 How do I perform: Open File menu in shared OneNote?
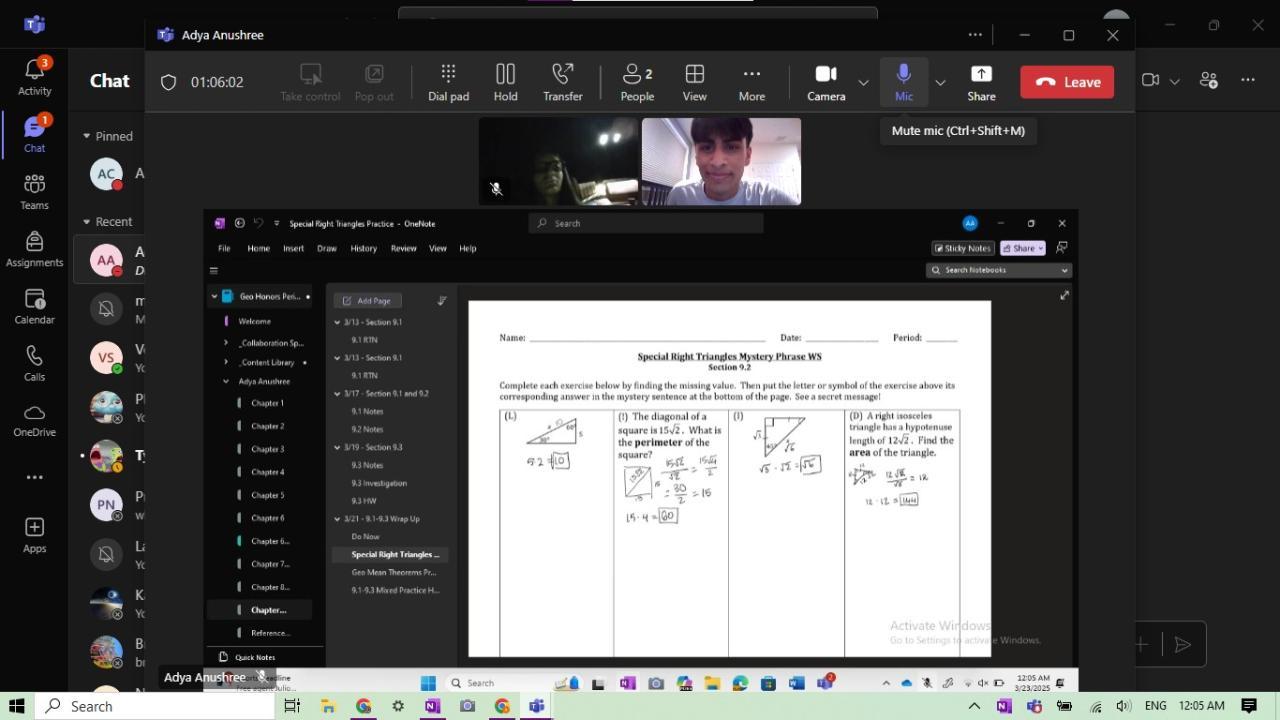click(x=224, y=248)
